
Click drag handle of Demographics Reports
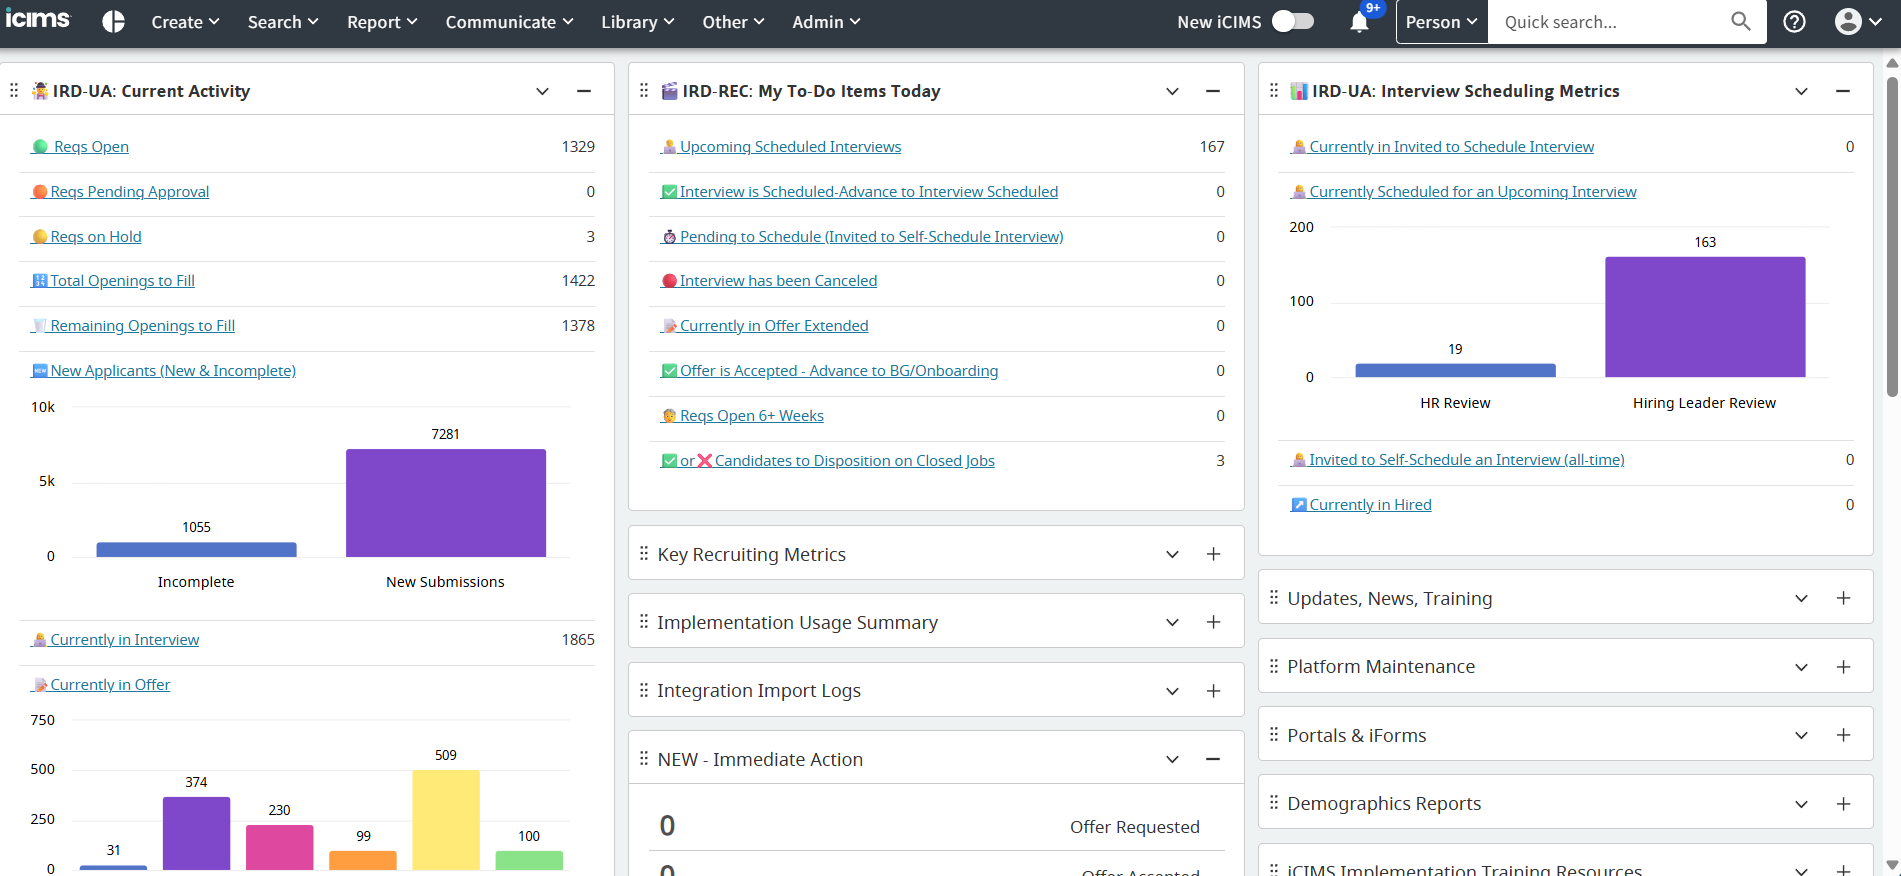point(1274,803)
